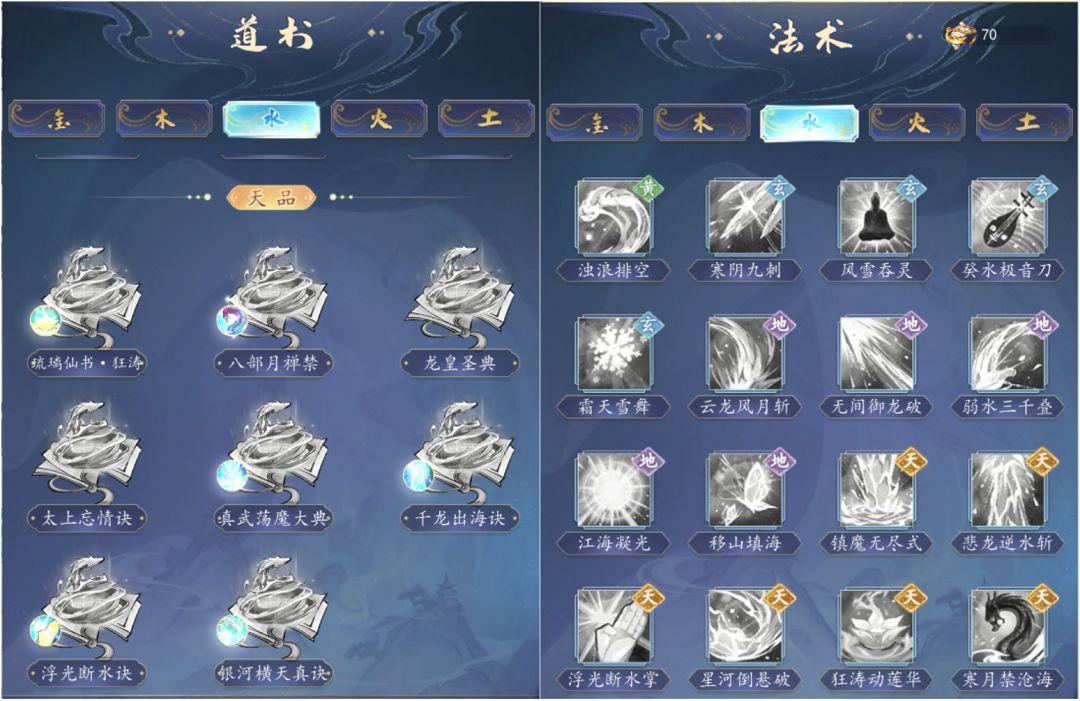Image resolution: width=1080 pixels, height=701 pixels.
Task: Open the 狂涛动莲华 lotus skill icon
Action: pyautogui.click(x=876, y=627)
